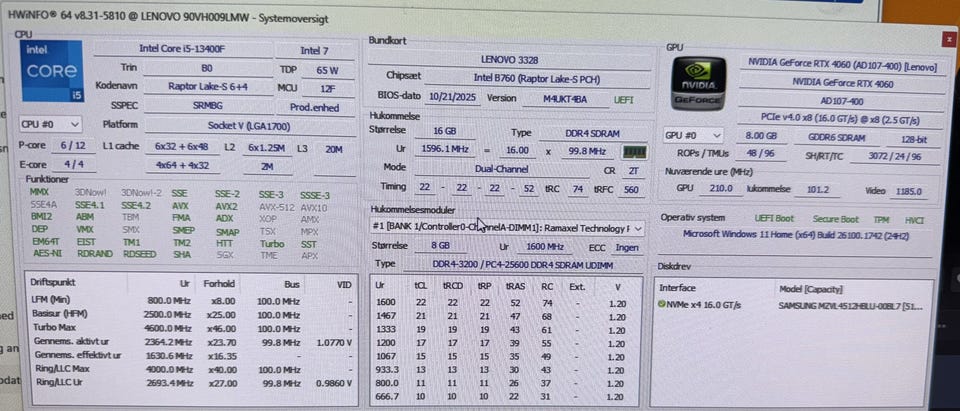Click the DDR4-3200 / PC4-25600 type field

pos(523,265)
